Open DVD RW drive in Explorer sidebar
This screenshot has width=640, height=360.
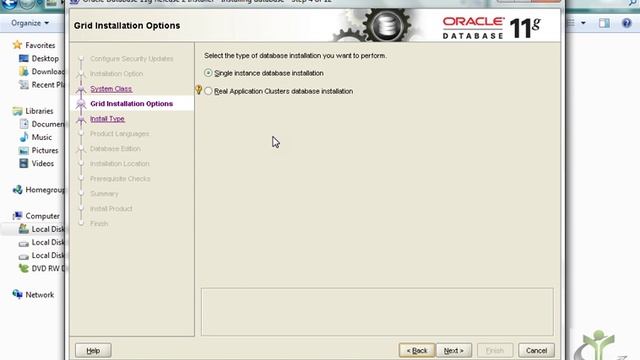tap(48, 269)
